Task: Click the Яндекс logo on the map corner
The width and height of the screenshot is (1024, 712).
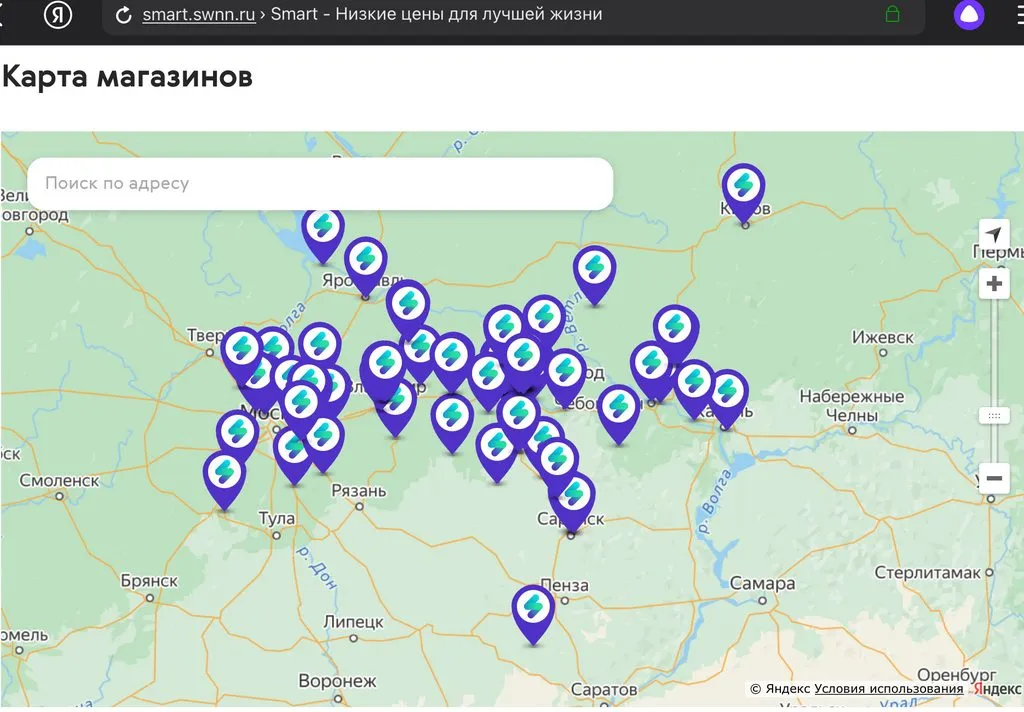Action: (x=996, y=689)
